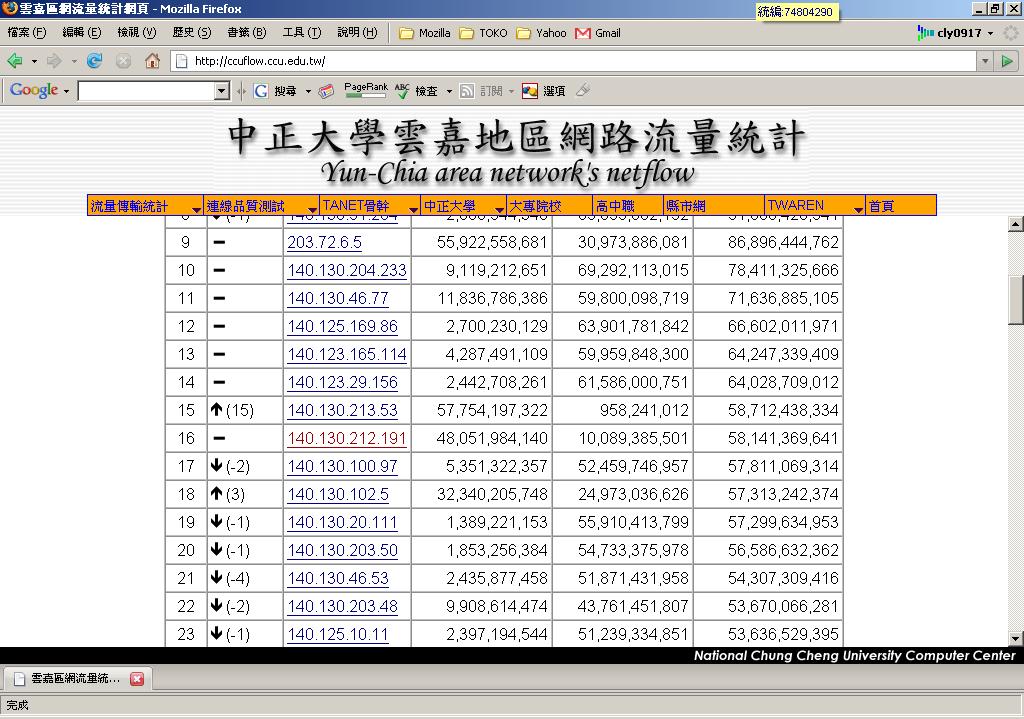Open IP link 140.130.204.233
1024x719 pixels.
click(x=347, y=270)
